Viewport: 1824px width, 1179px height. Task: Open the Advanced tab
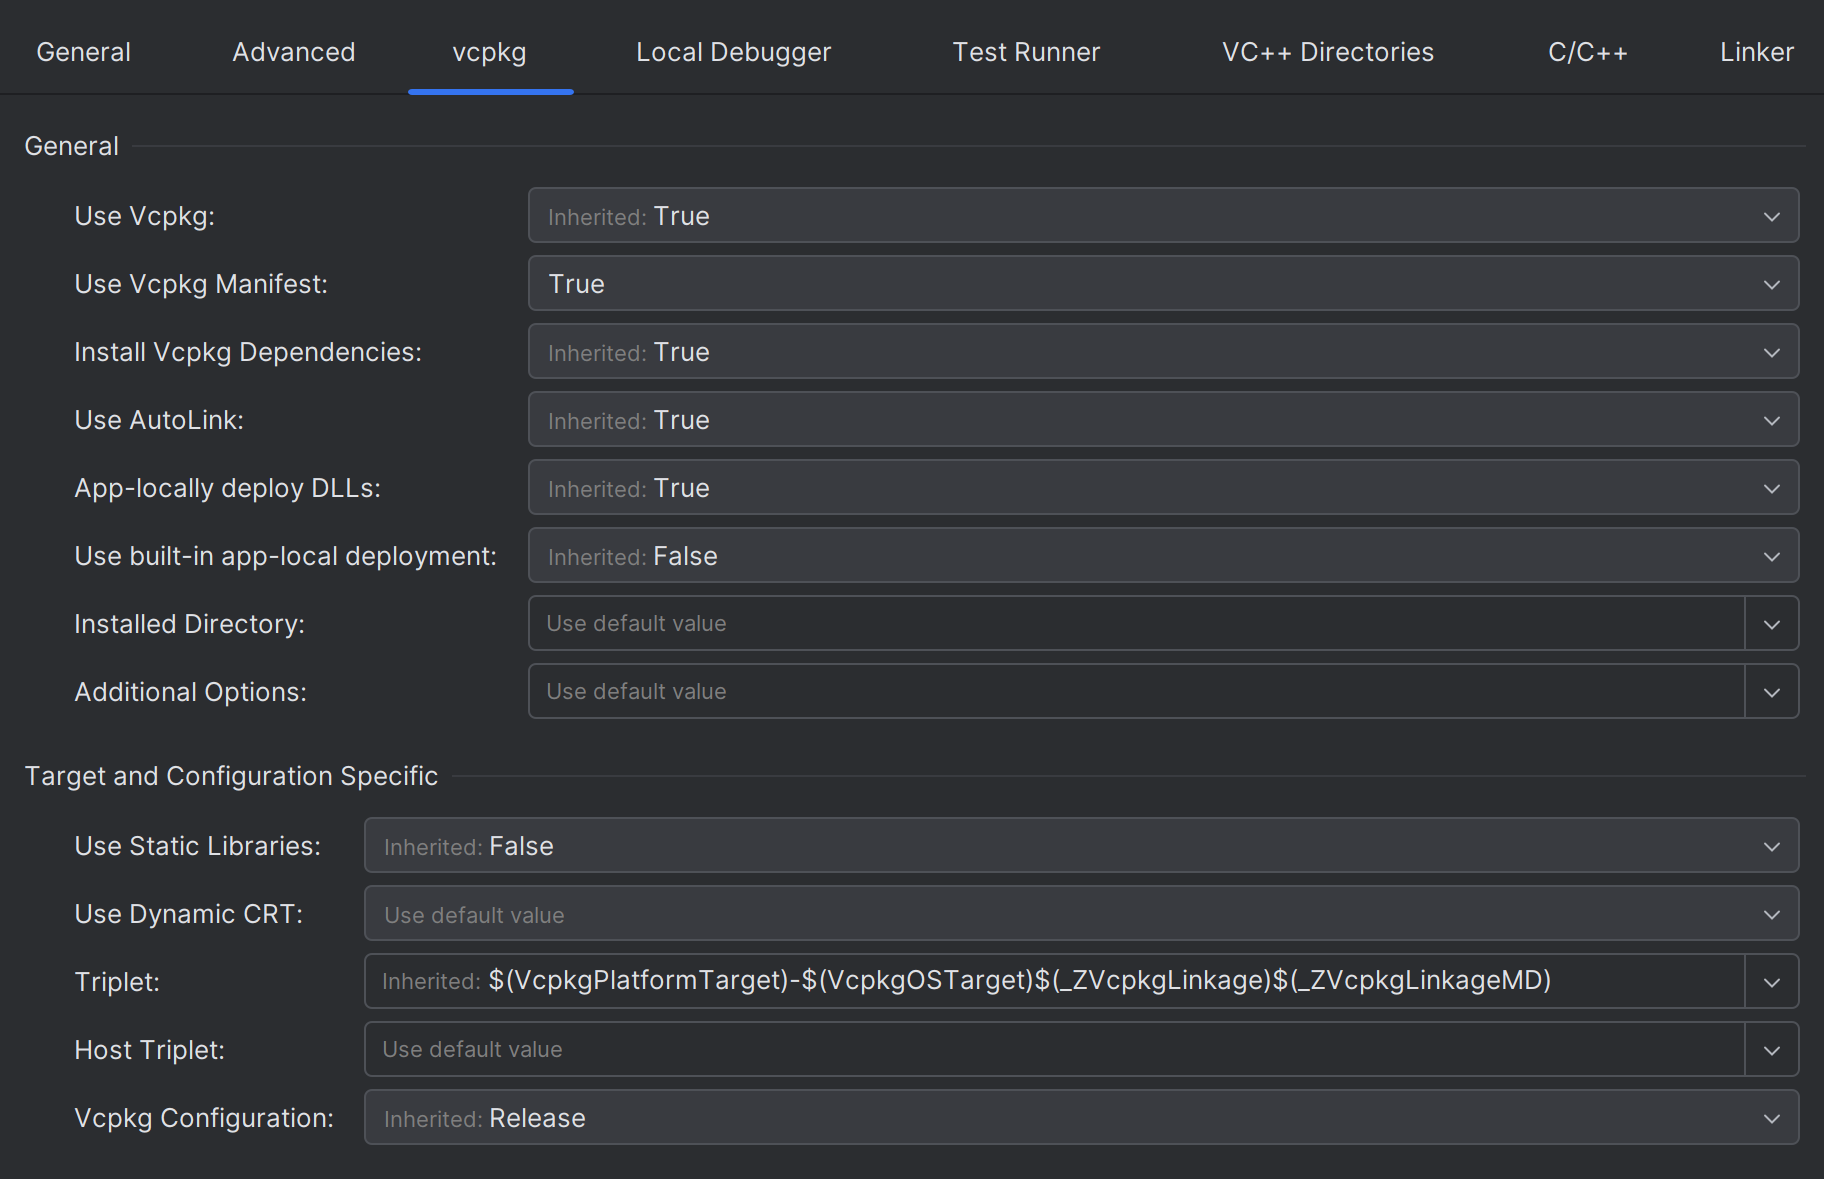(294, 52)
